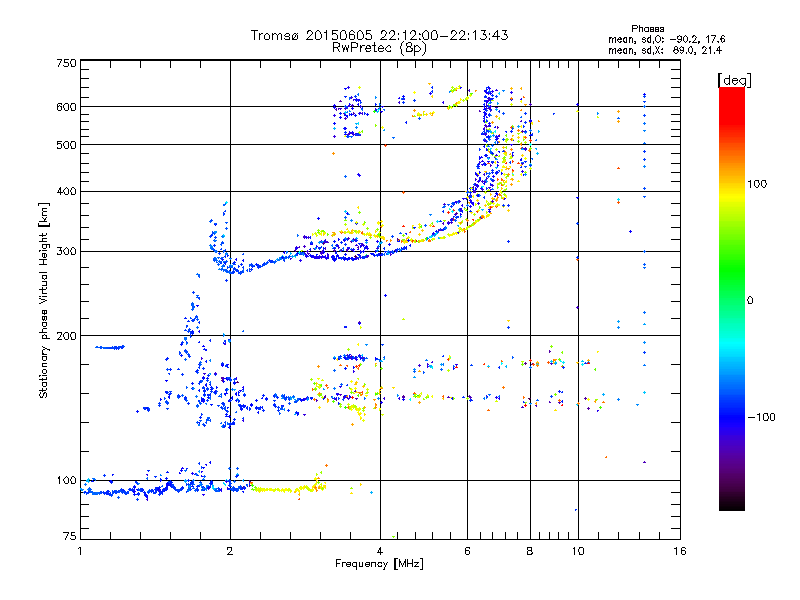Click the '-100' colorbar tick label

761,417
